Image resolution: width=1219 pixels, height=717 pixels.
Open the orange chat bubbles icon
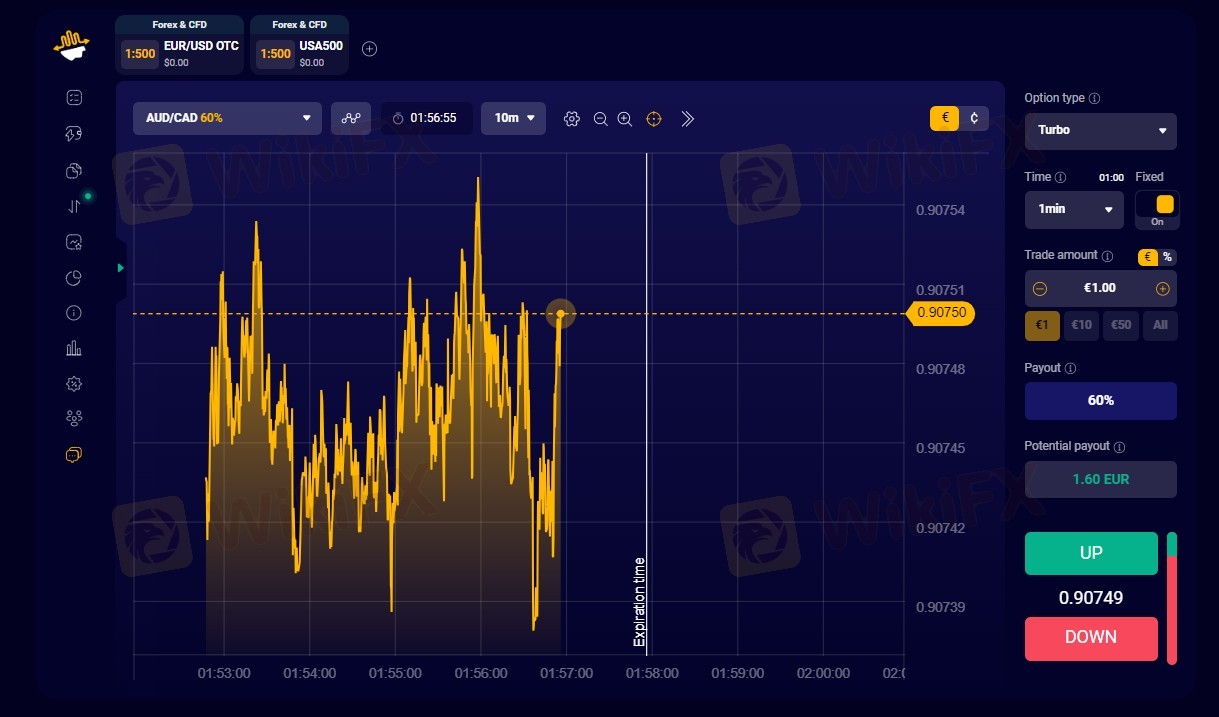(x=74, y=455)
